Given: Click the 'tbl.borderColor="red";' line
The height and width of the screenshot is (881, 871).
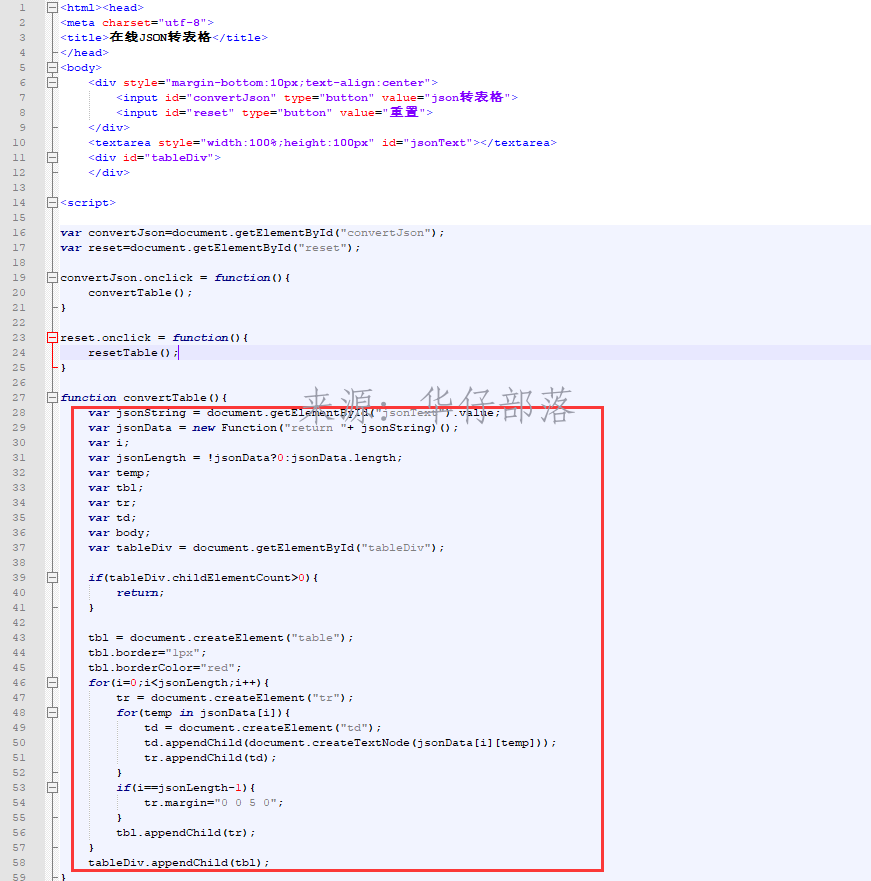Looking at the screenshot, I should tap(165, 667).
